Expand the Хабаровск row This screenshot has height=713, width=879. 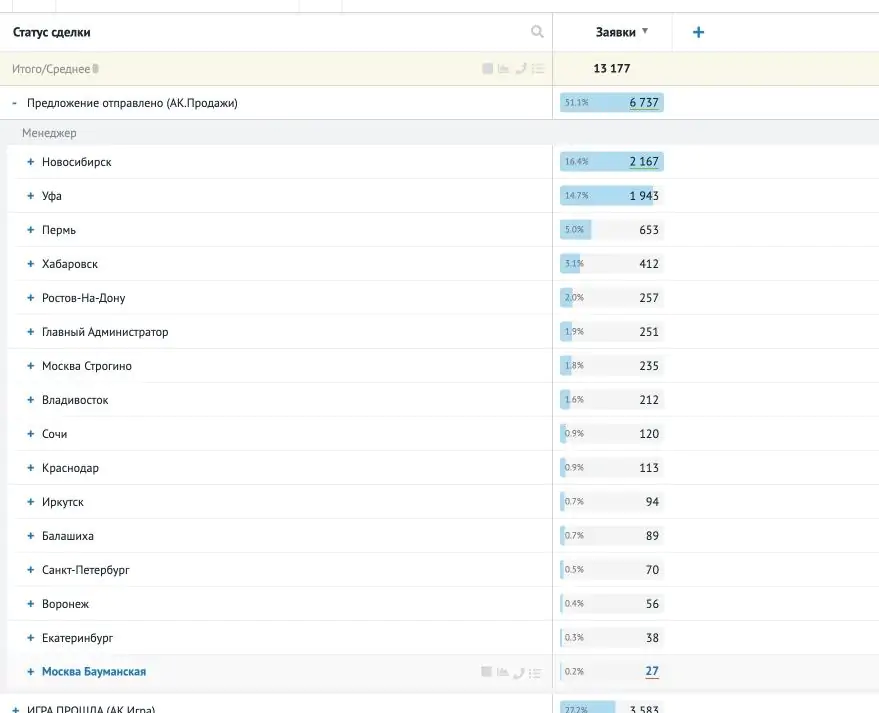pos(31,264)
